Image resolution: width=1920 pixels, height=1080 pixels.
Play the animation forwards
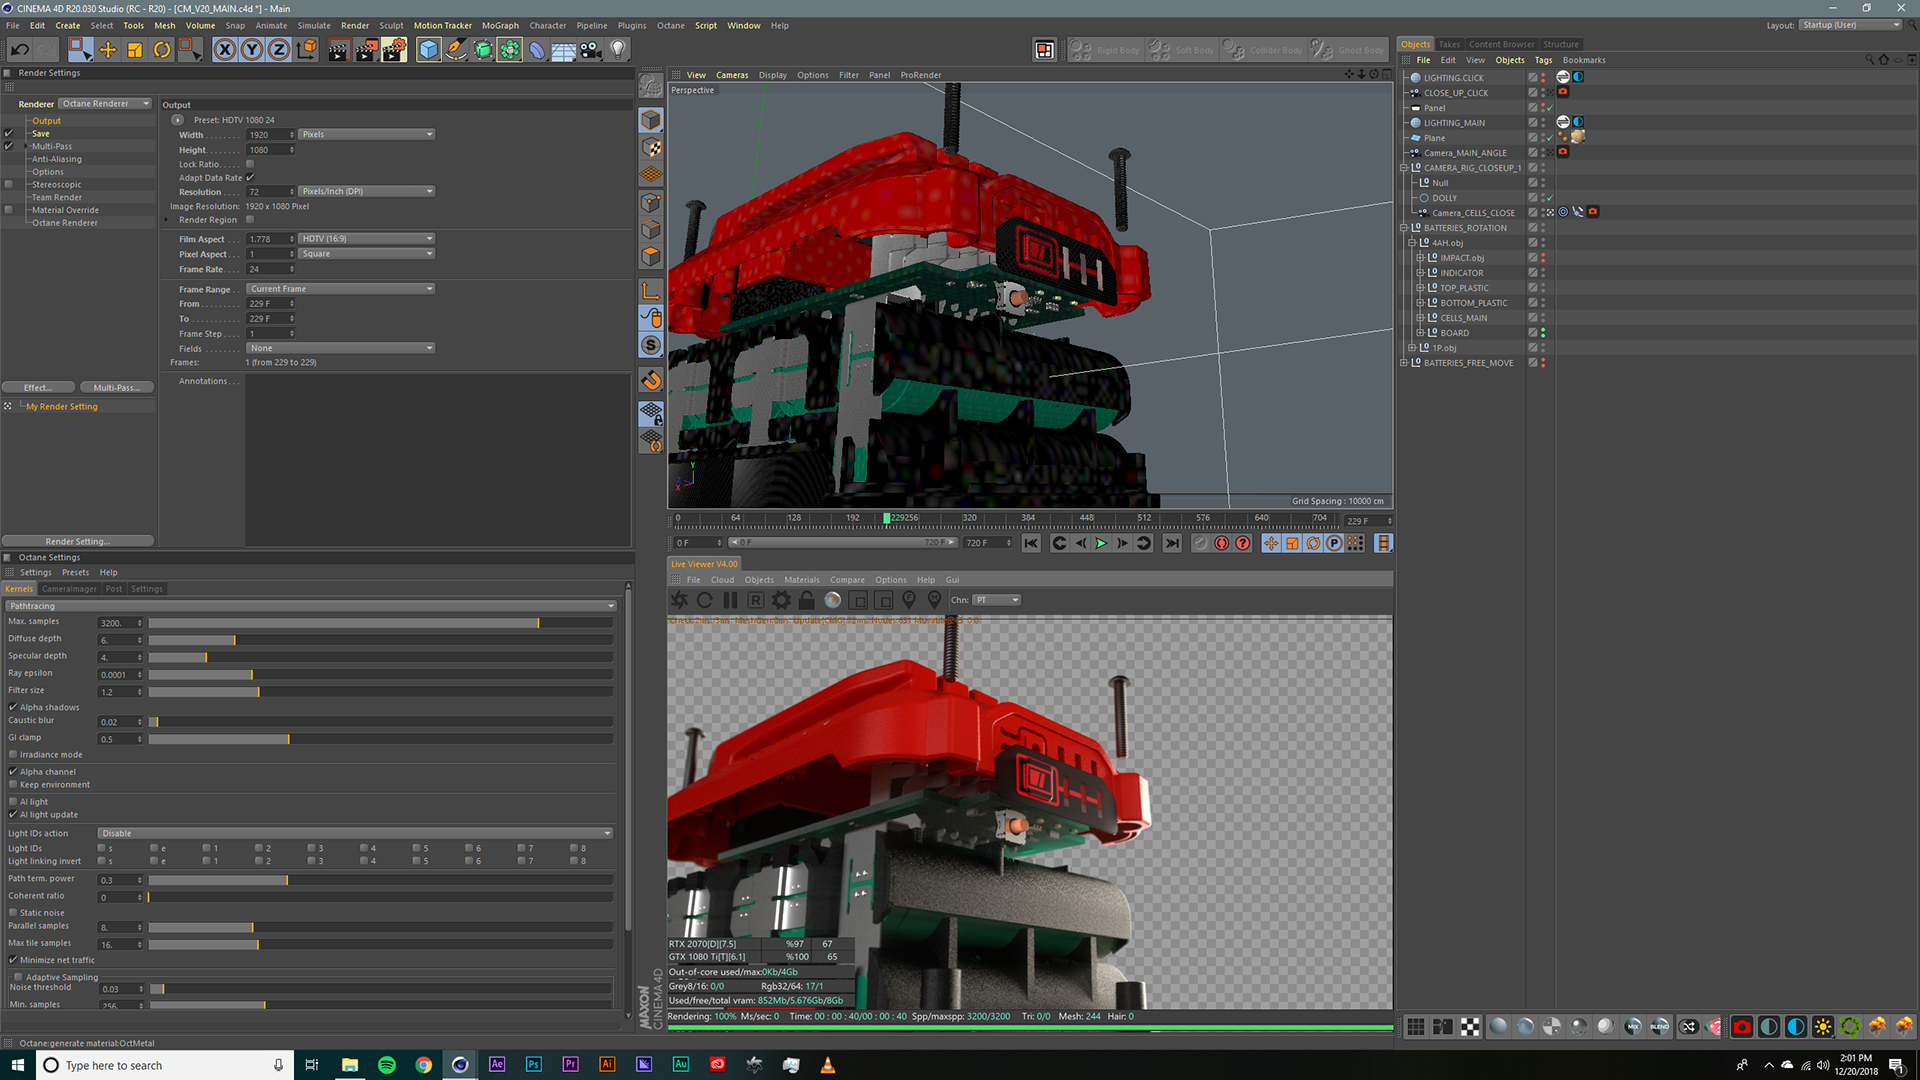coord(1101,543)
